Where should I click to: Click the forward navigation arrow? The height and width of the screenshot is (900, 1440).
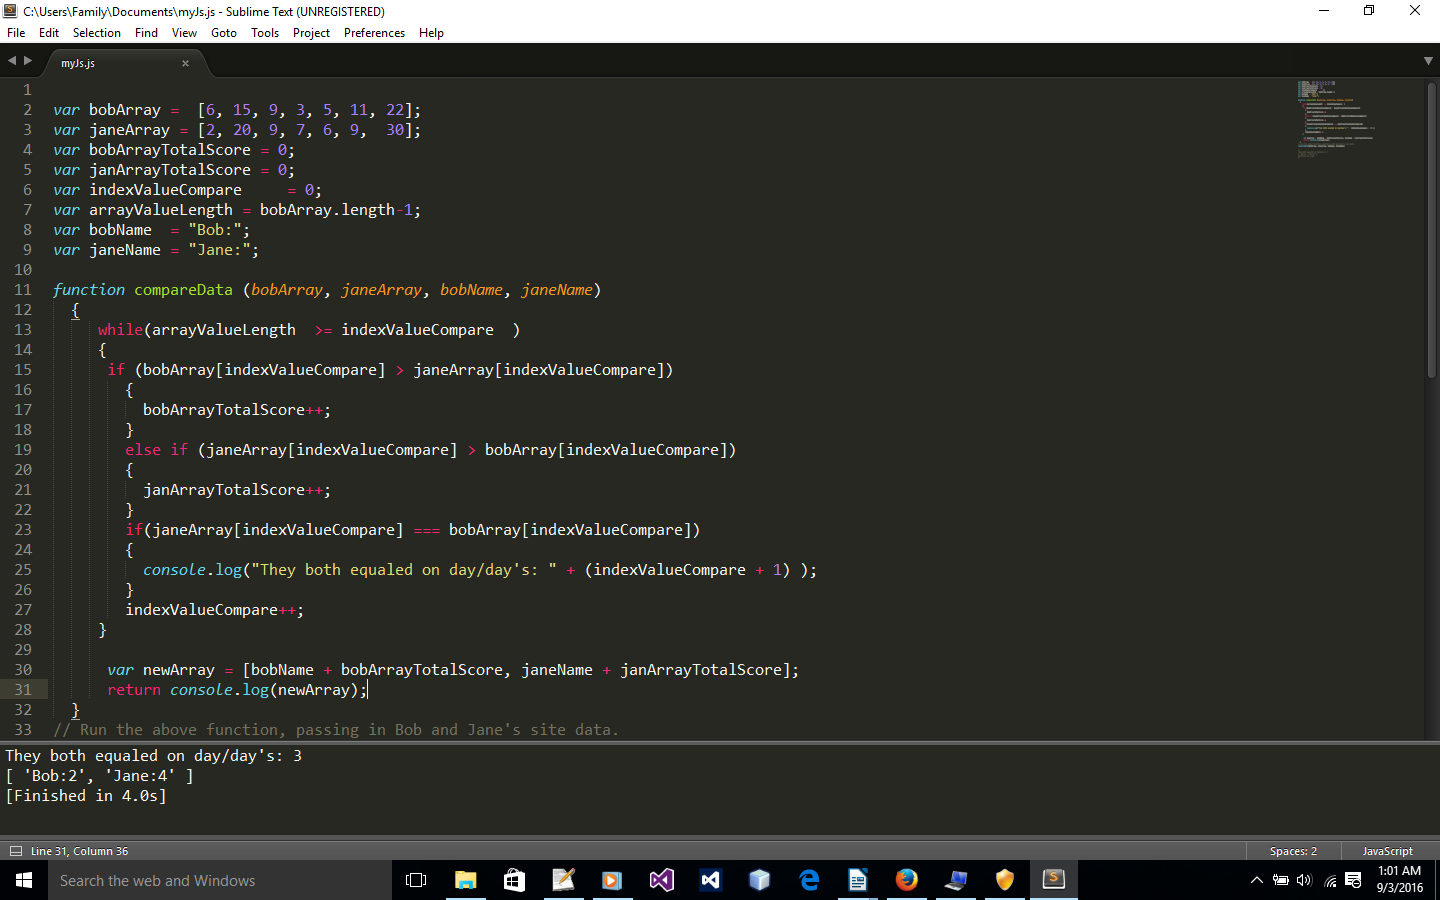(26, 60)
